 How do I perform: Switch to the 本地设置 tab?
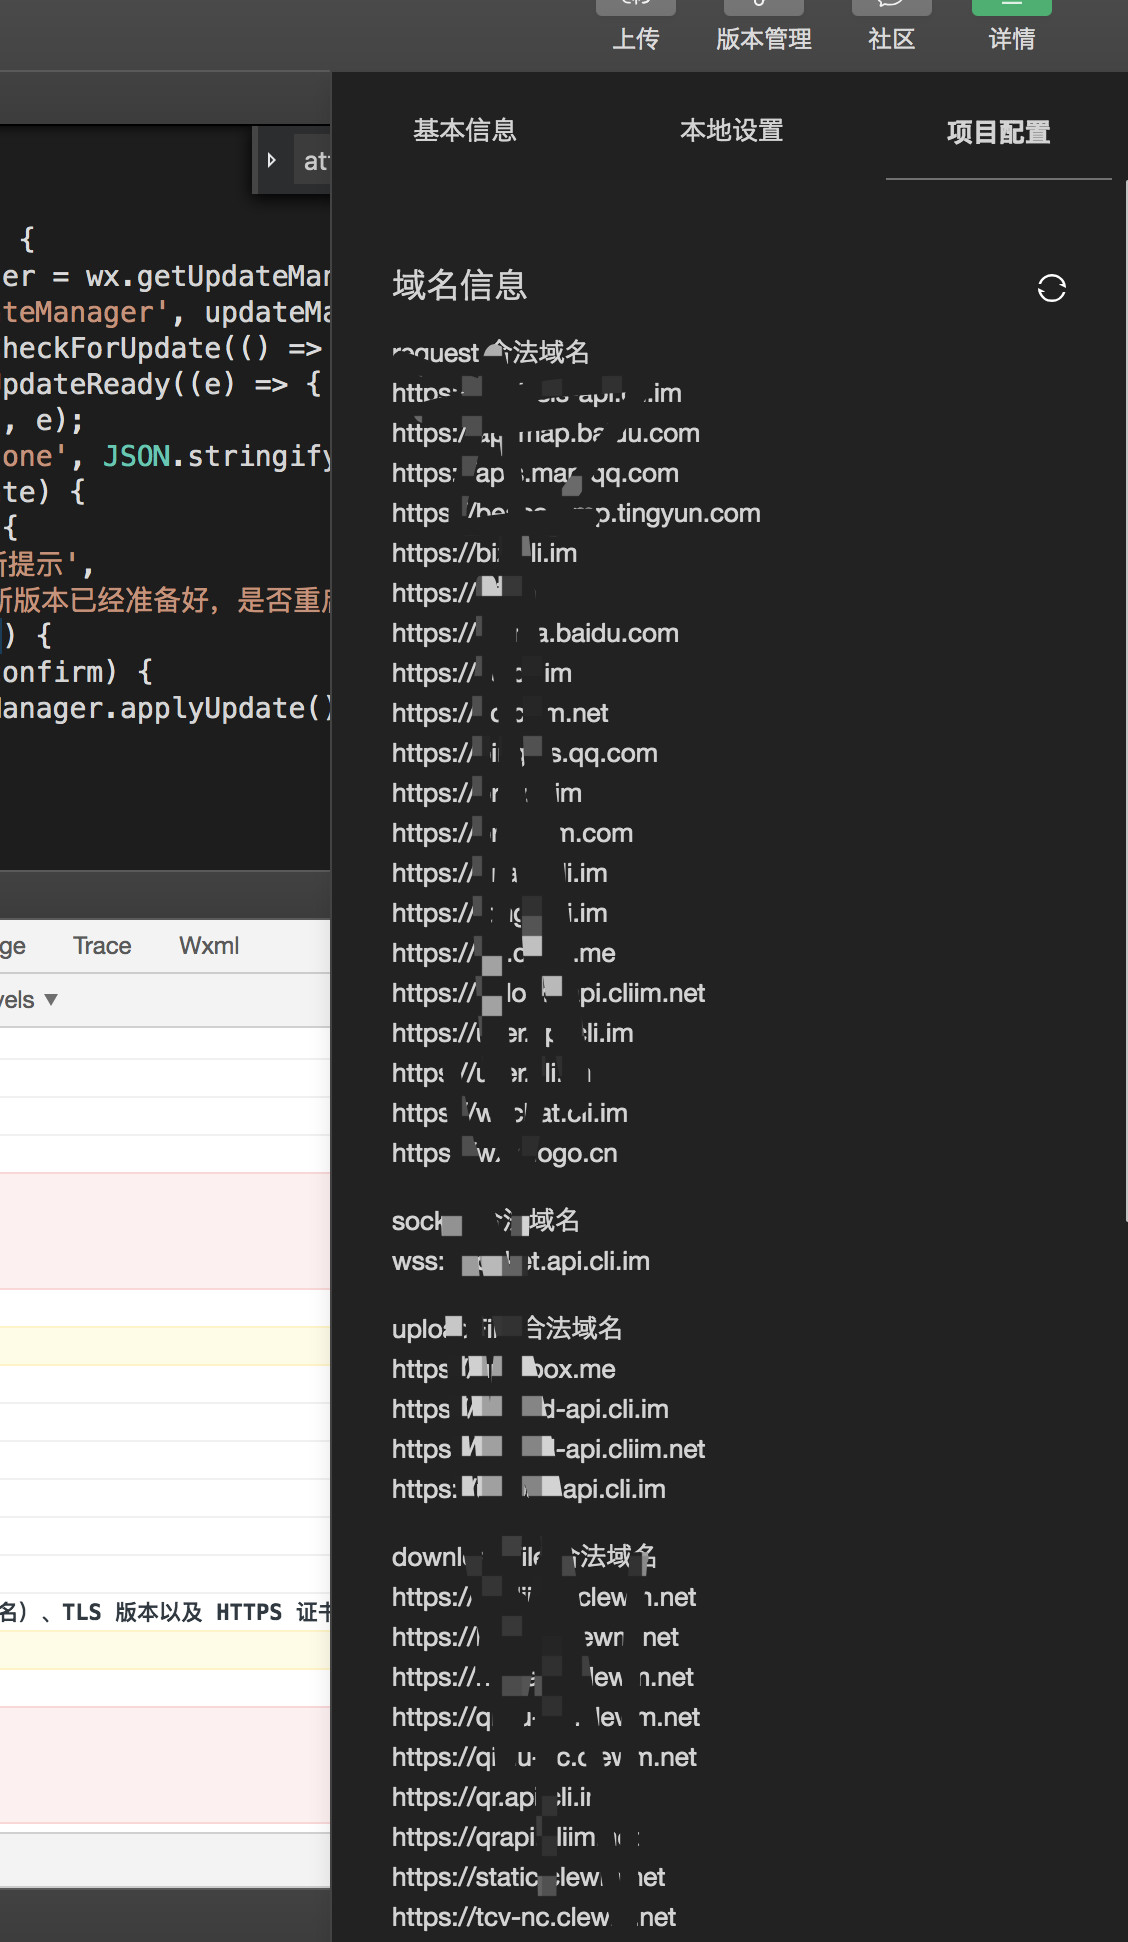tap(731, 131)
